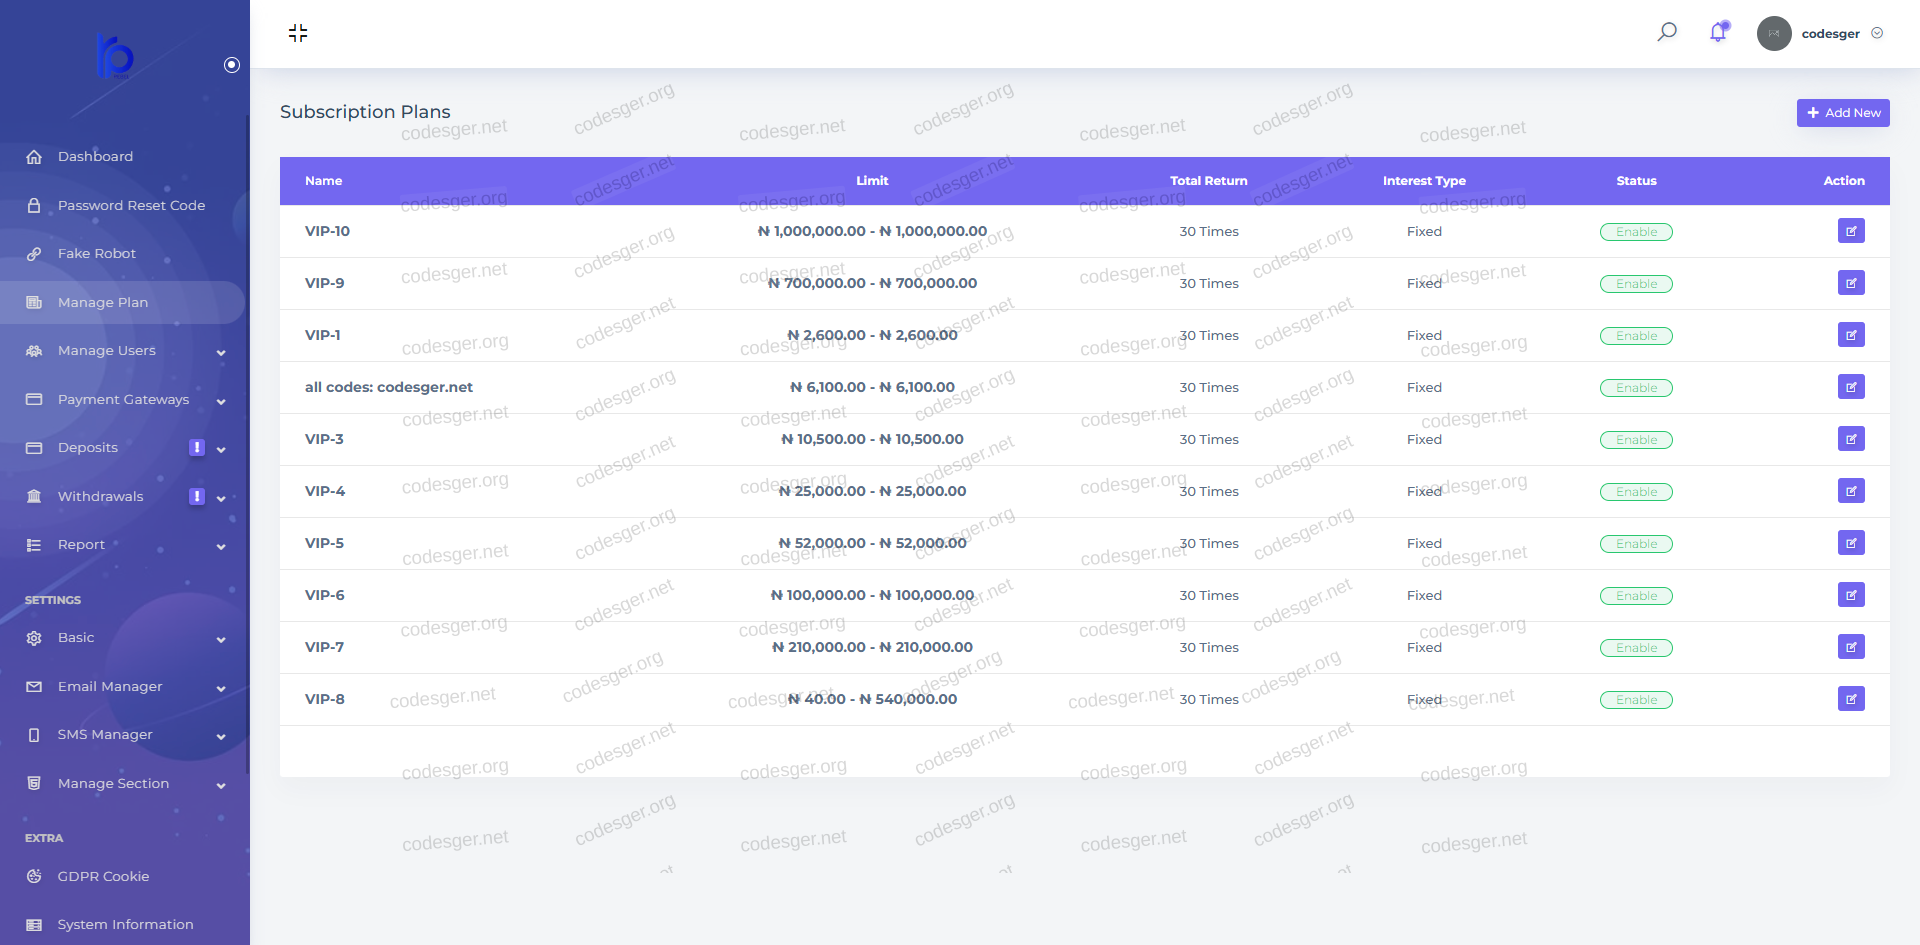
Task: Open the search magnifier icon
Action: coord(1667,32)
